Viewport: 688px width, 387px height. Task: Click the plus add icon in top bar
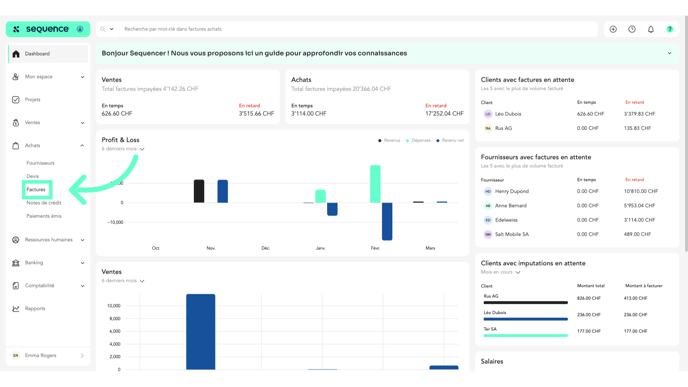point(613,29)
